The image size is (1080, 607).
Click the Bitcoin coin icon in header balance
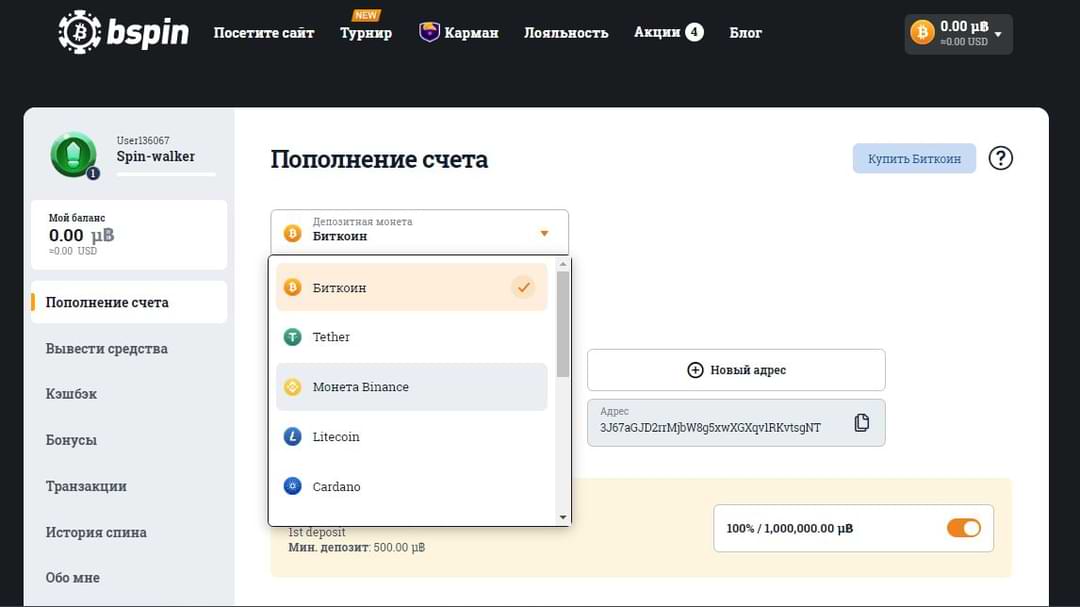(x=922, y=32)
